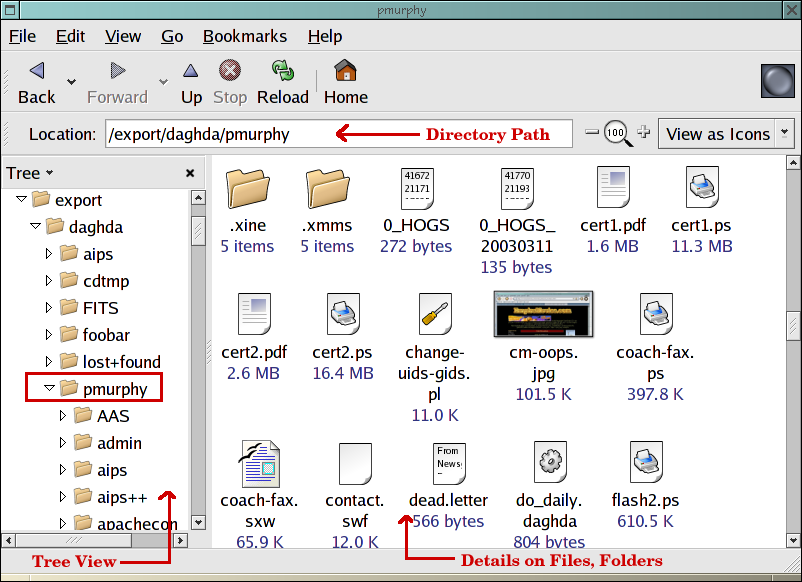
Task: Open the View as Icons dropdown
Action: [x=784, y=133]
